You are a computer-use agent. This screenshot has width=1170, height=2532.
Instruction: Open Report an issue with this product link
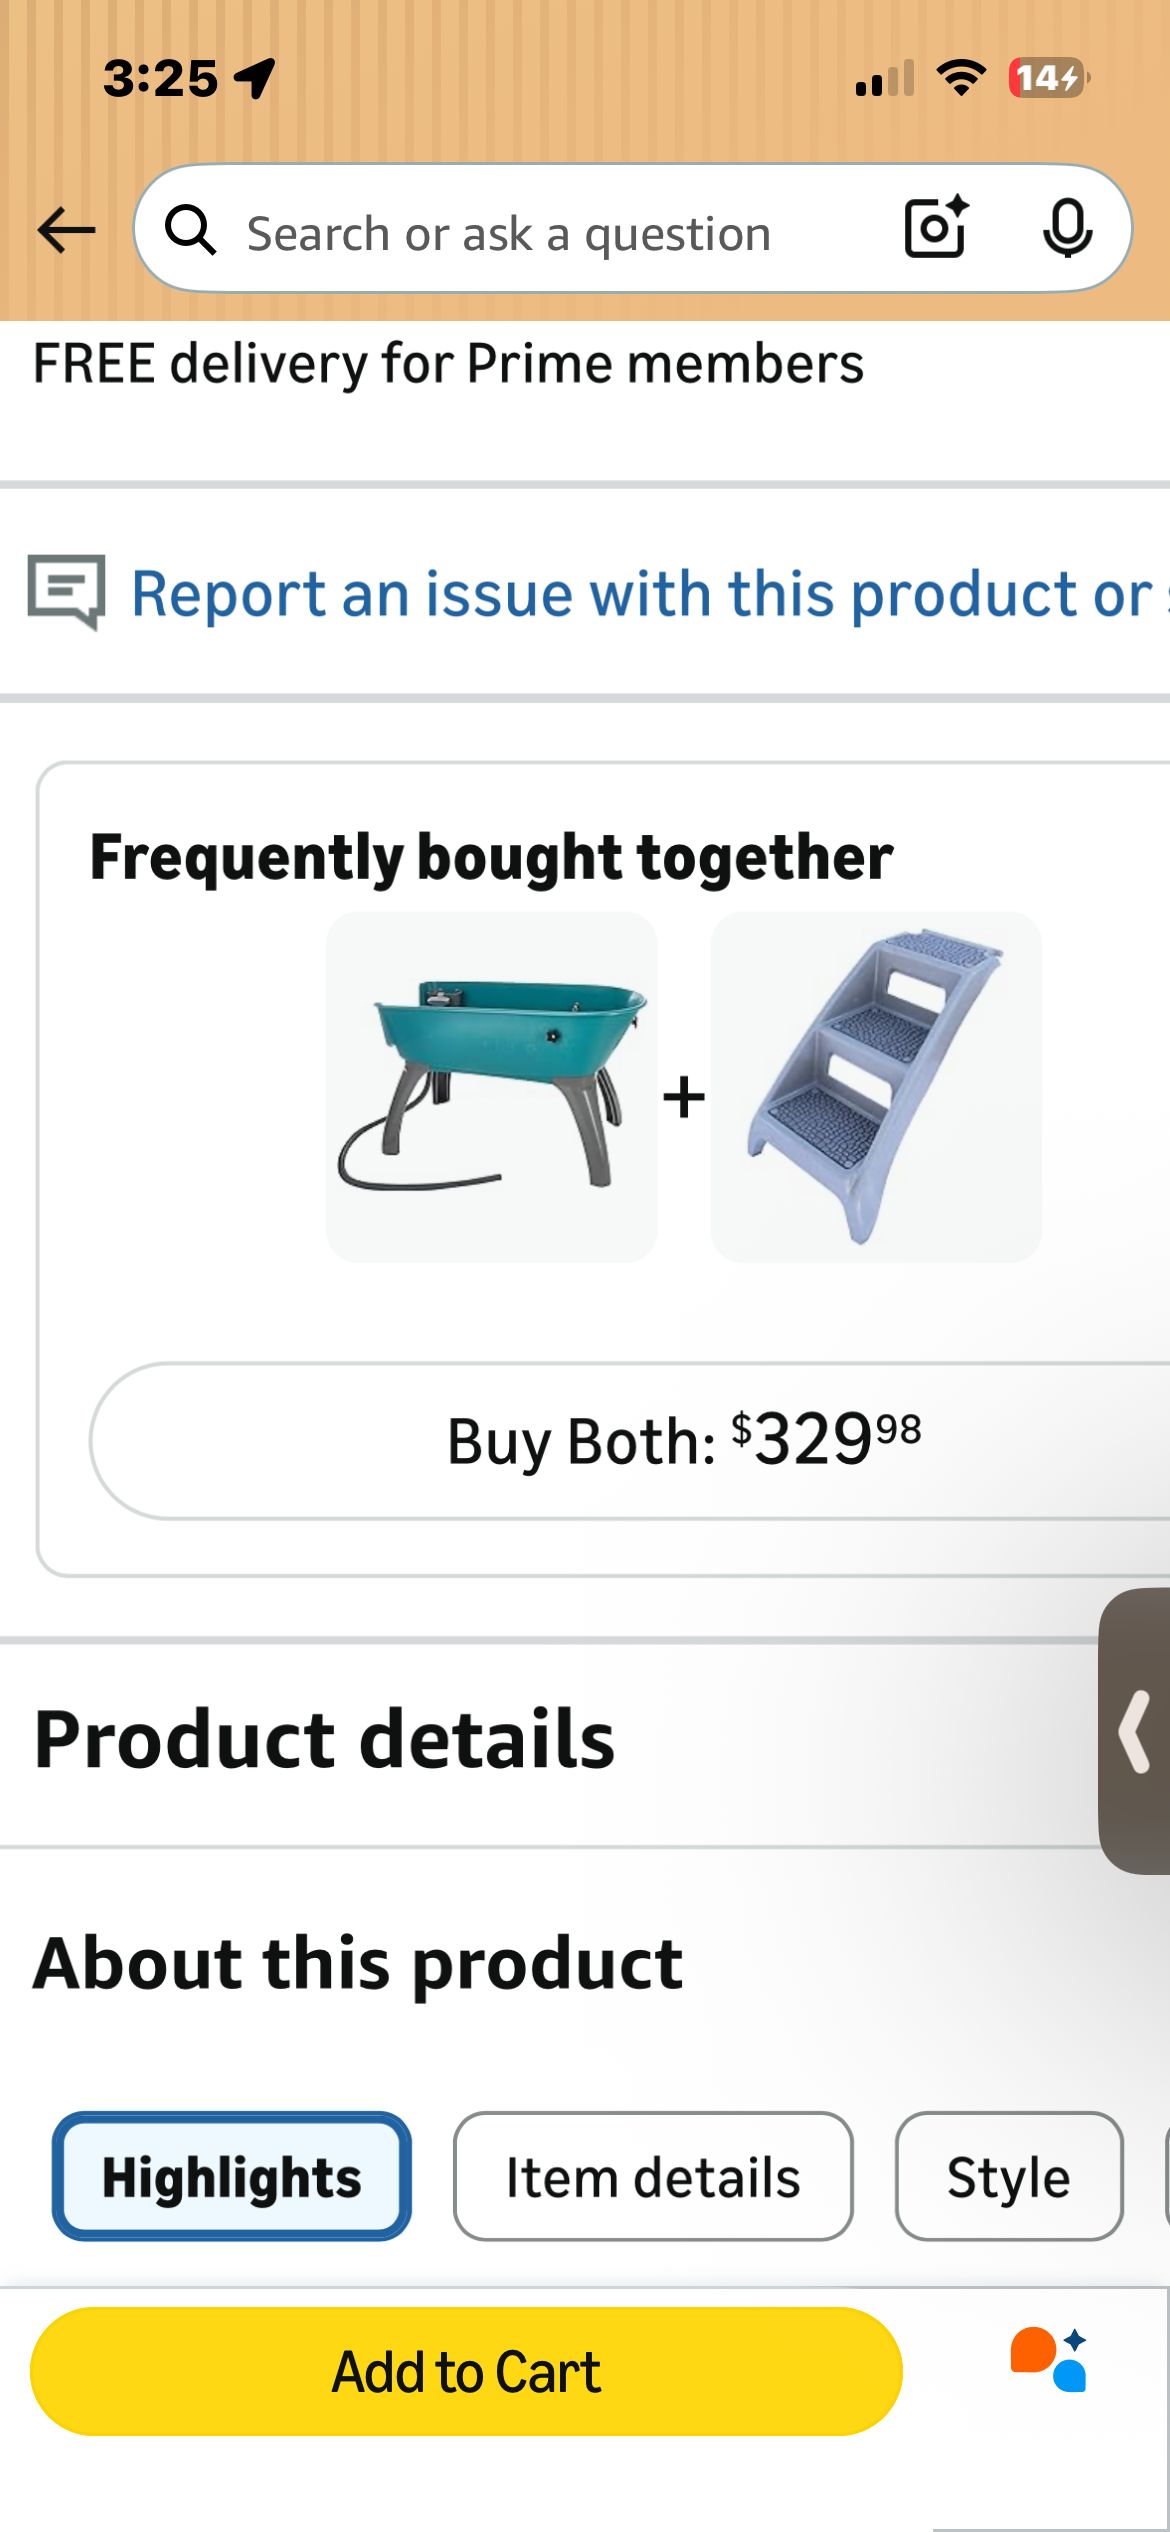tap(640, 594)
